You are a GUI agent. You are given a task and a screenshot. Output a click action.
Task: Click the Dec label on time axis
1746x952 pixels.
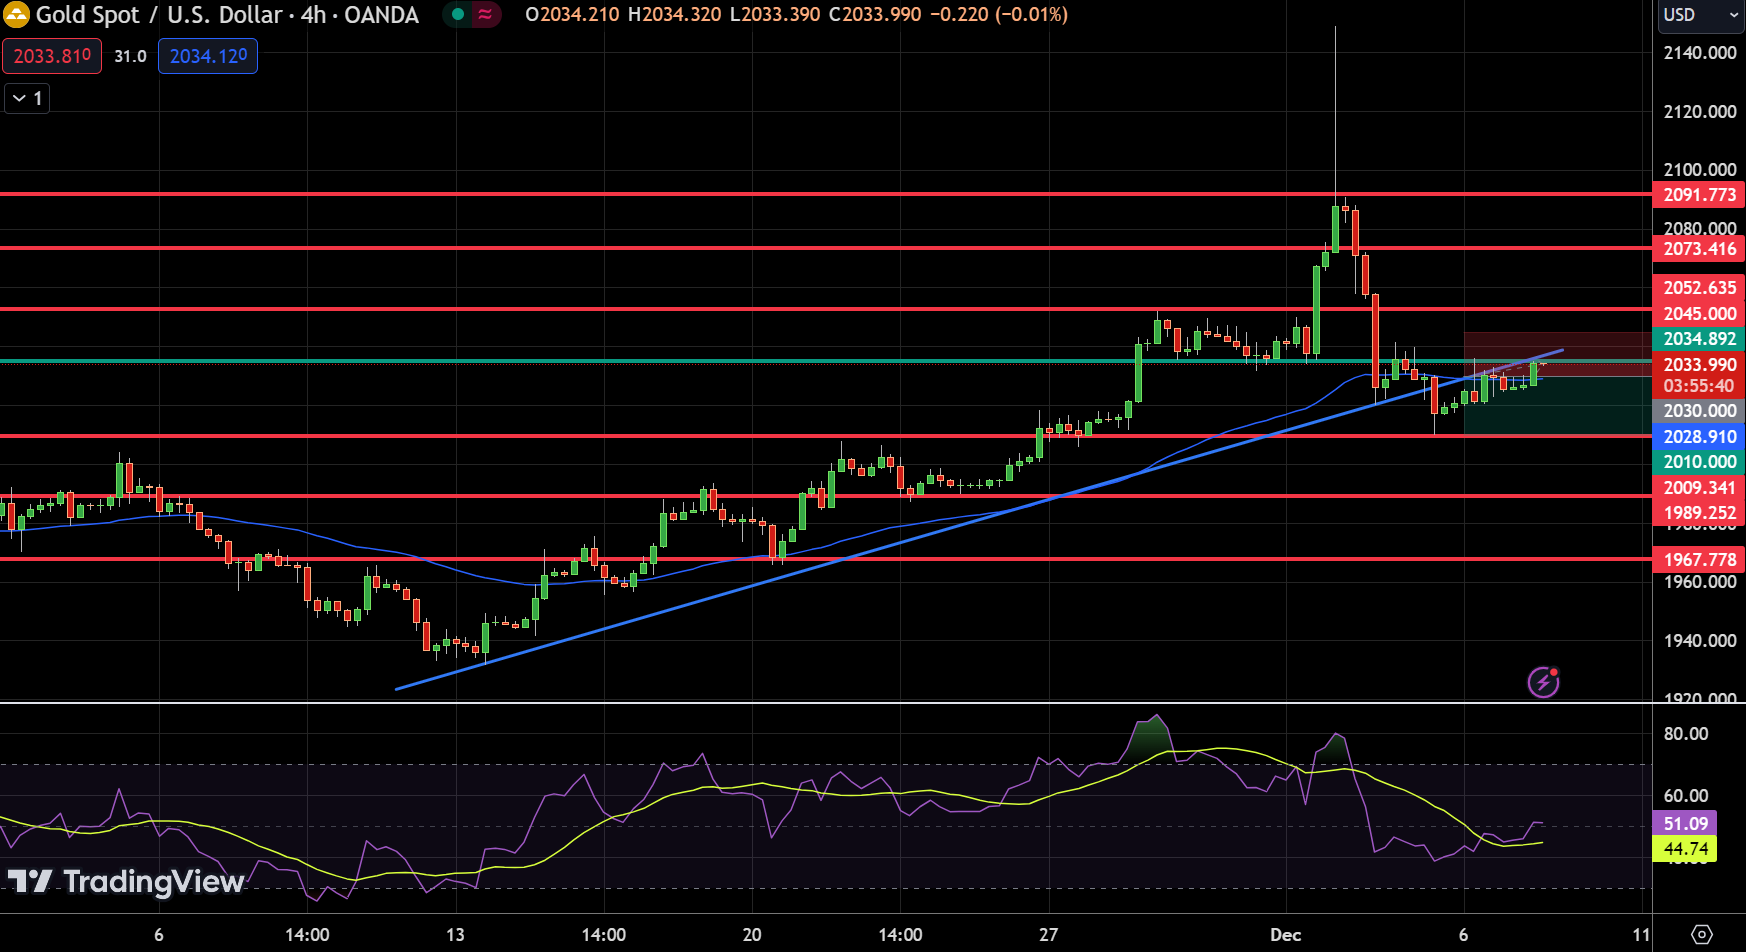click(x=1285, y=935)
